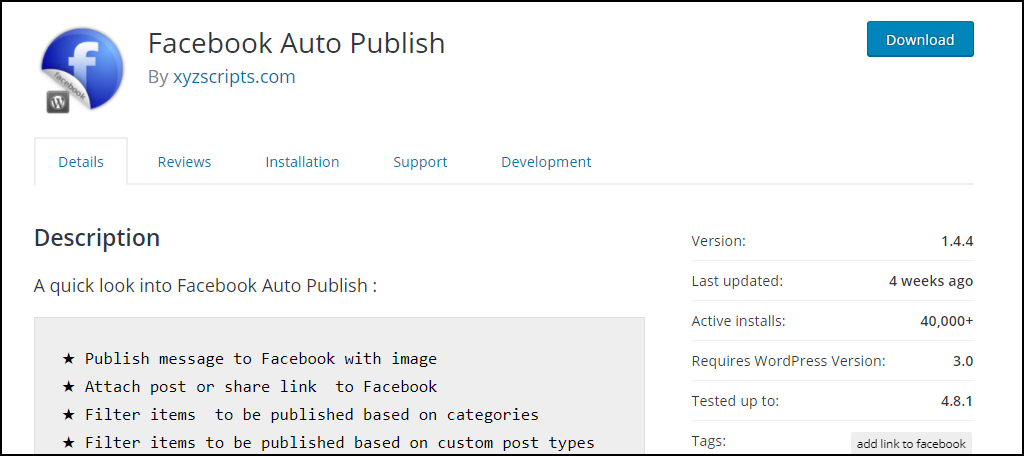
Task: View the Development tab
Action: pyautogui.click(x=546, y=161)
